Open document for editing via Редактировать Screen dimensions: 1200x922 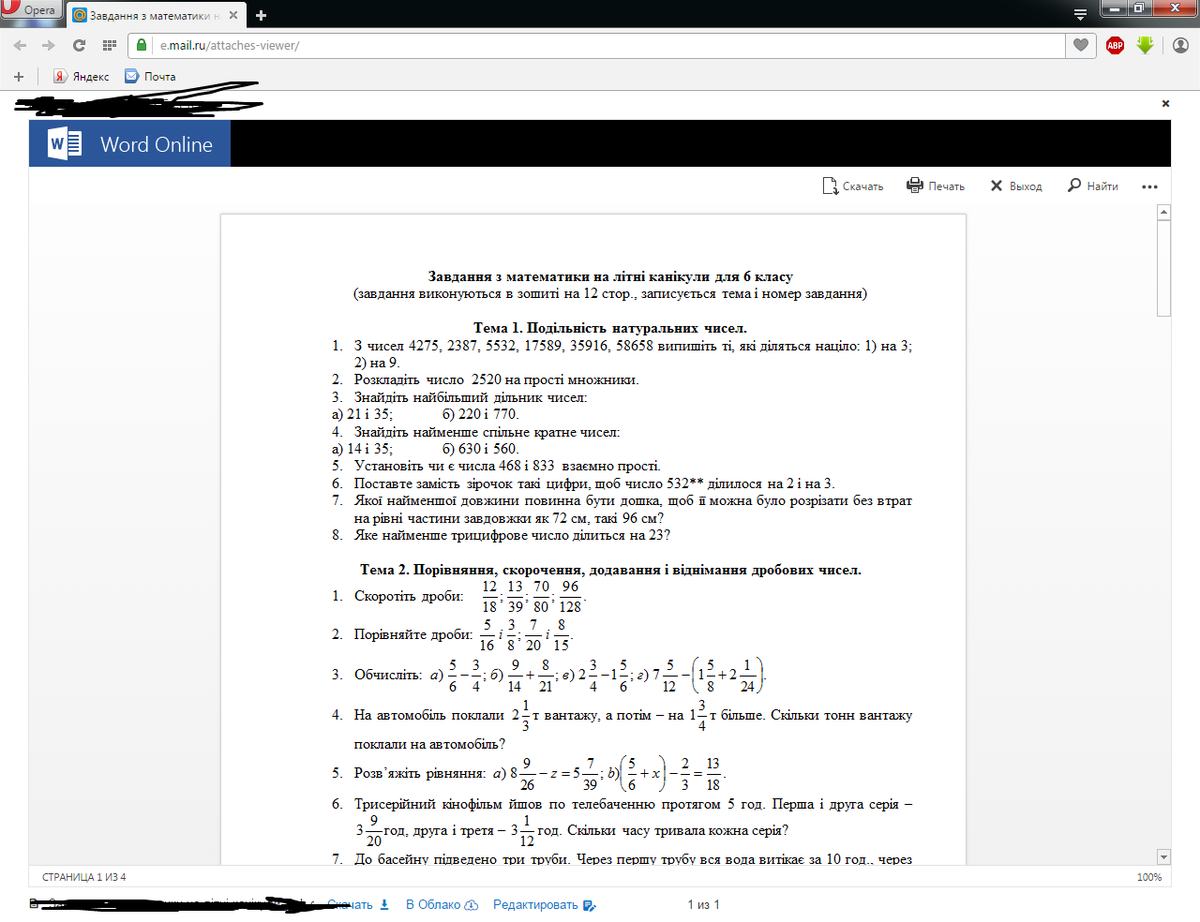pyautogui.click(x=545, y=904)
